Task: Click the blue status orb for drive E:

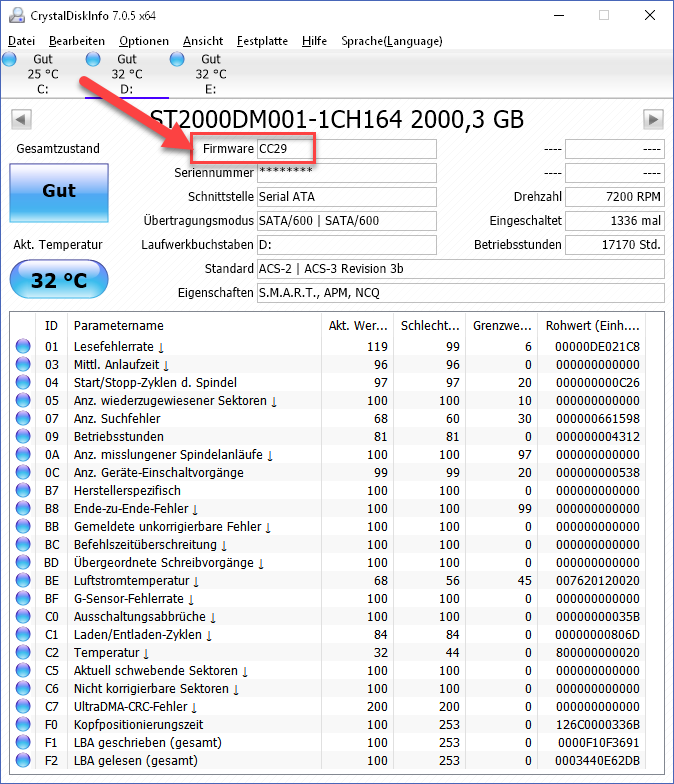Action: tap(177, 60)
